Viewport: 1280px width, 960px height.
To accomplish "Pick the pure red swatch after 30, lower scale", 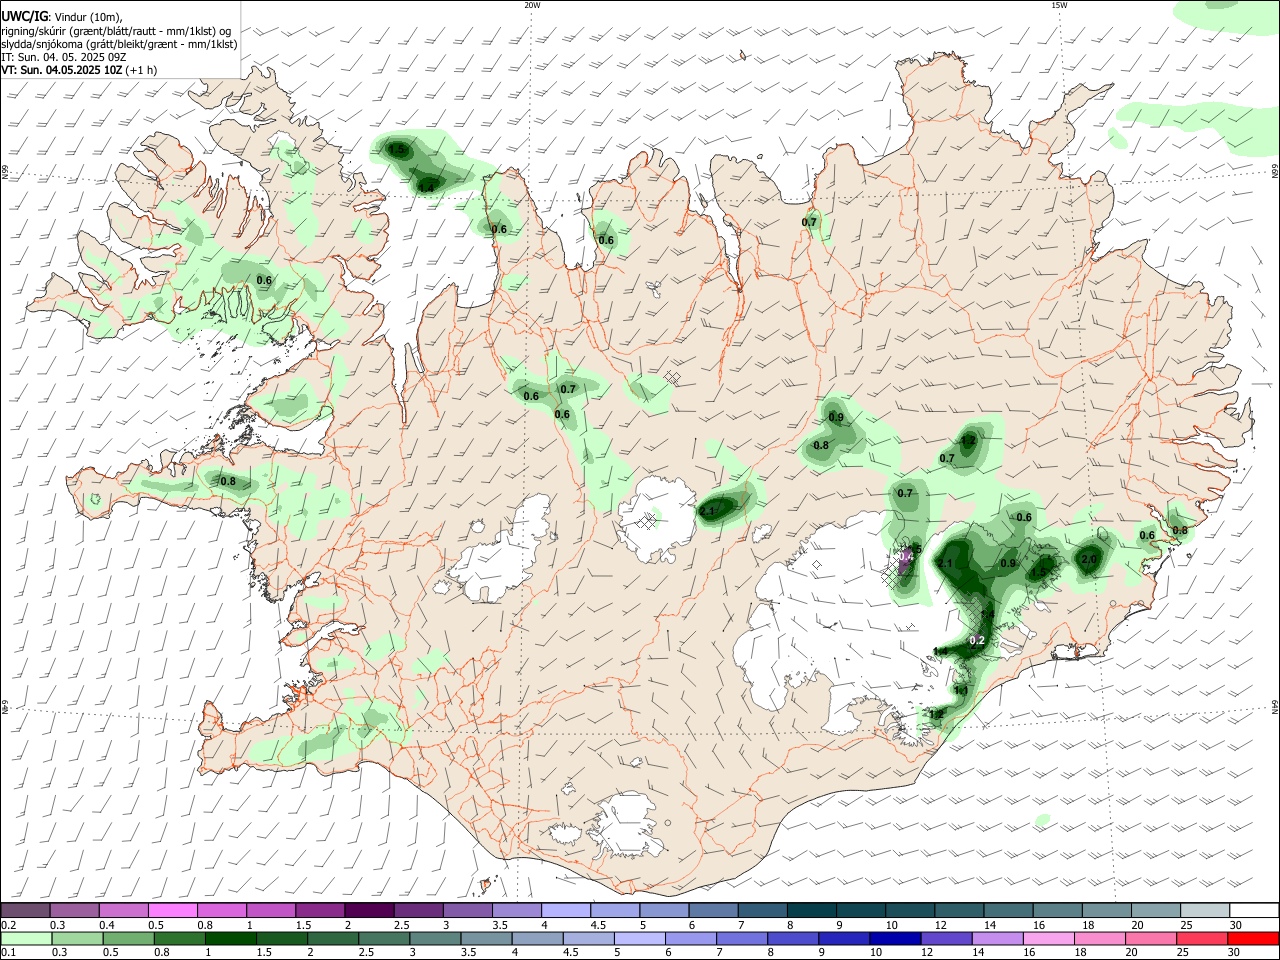I will coord(1252,939).
